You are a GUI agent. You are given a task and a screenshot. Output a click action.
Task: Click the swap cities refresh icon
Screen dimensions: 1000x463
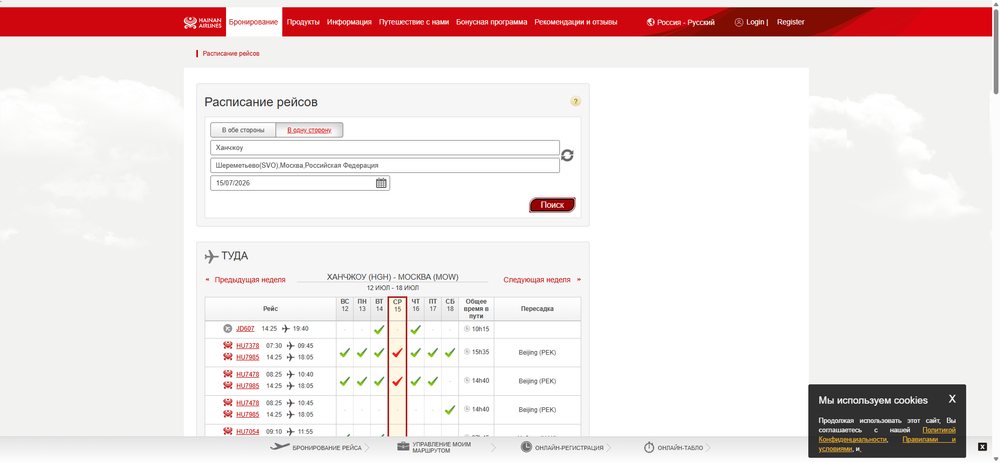tap(567, 155)
